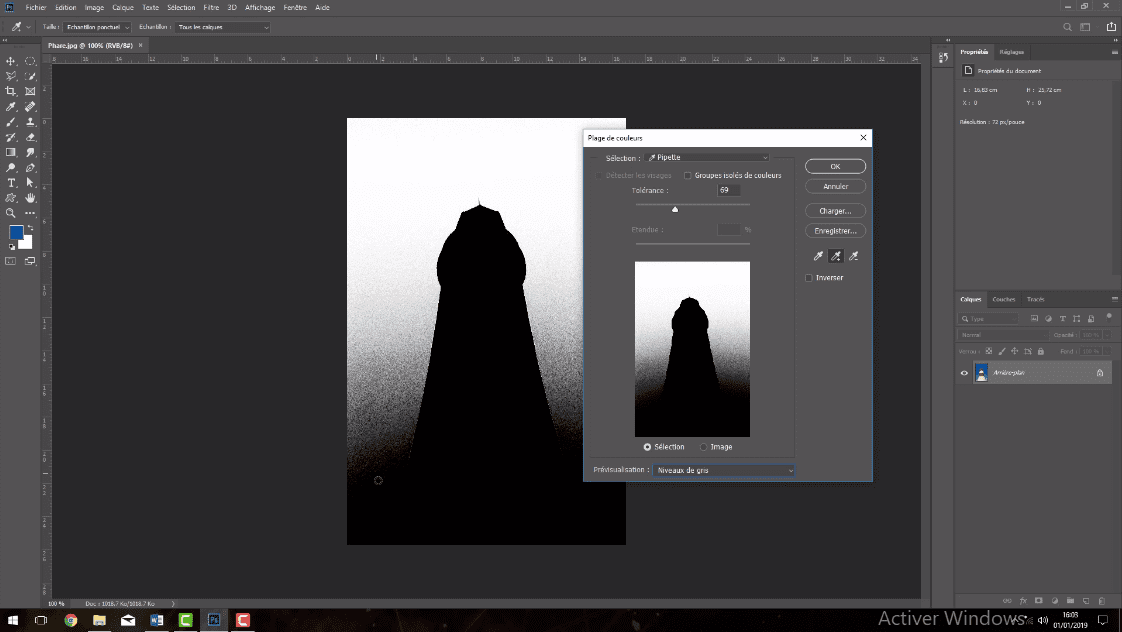Check the Inverser checkbox
Screen dimensions: 1122x632
pyautogui.click(x=809, y=278)
